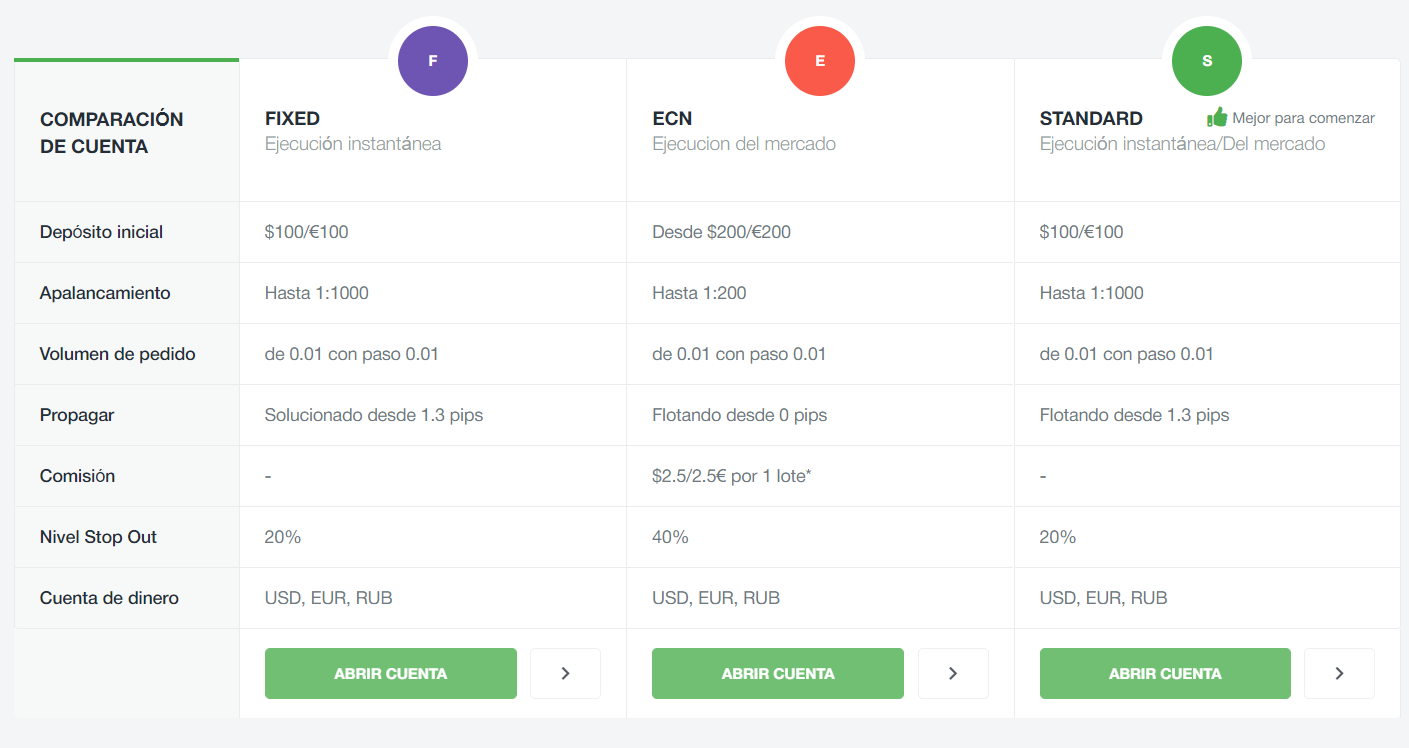The width and height of the screenshot is (1409, 748).
Task: Click the green S account icon
Action: [x=1207, y=61]
